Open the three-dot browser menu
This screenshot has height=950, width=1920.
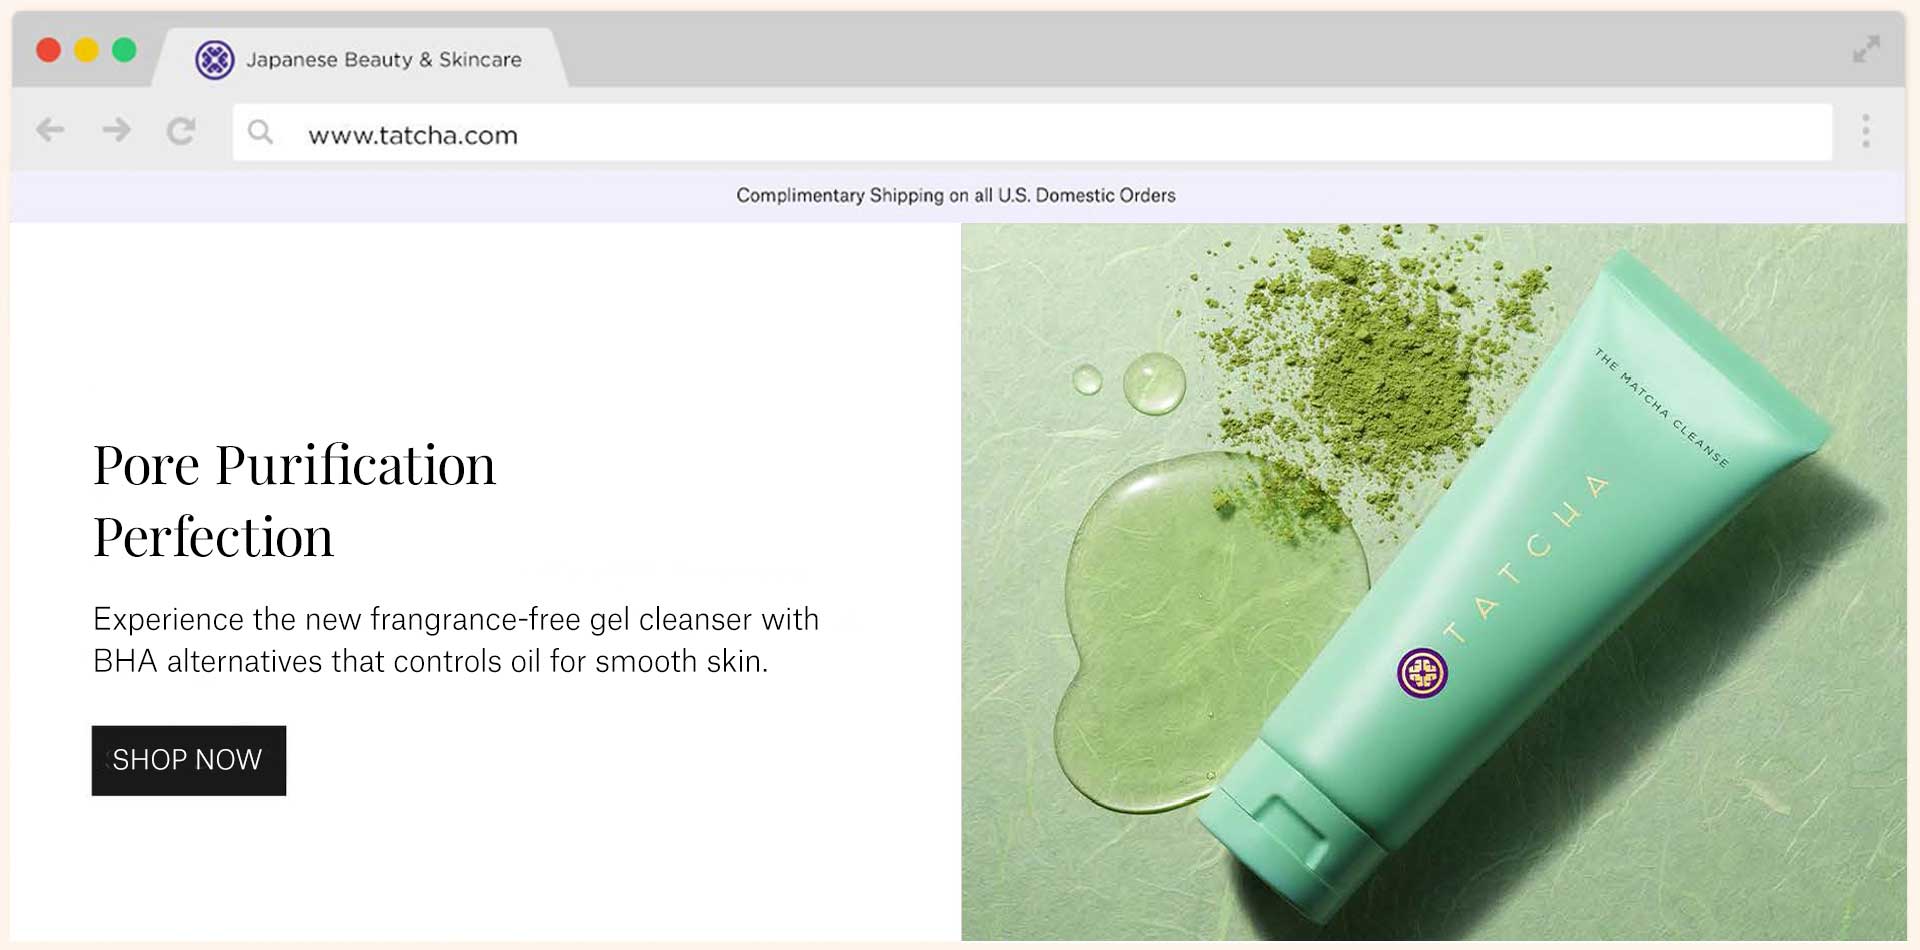1866,131
